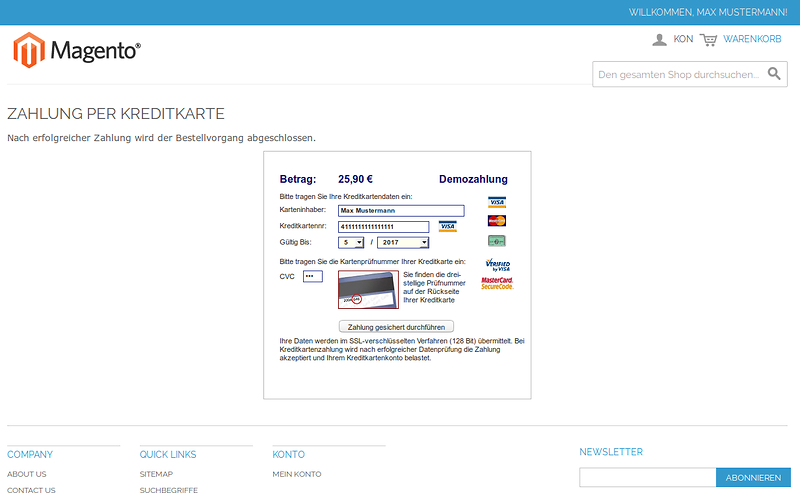Open the Warenkorb shopping cart icon

[x=708, y=39]
